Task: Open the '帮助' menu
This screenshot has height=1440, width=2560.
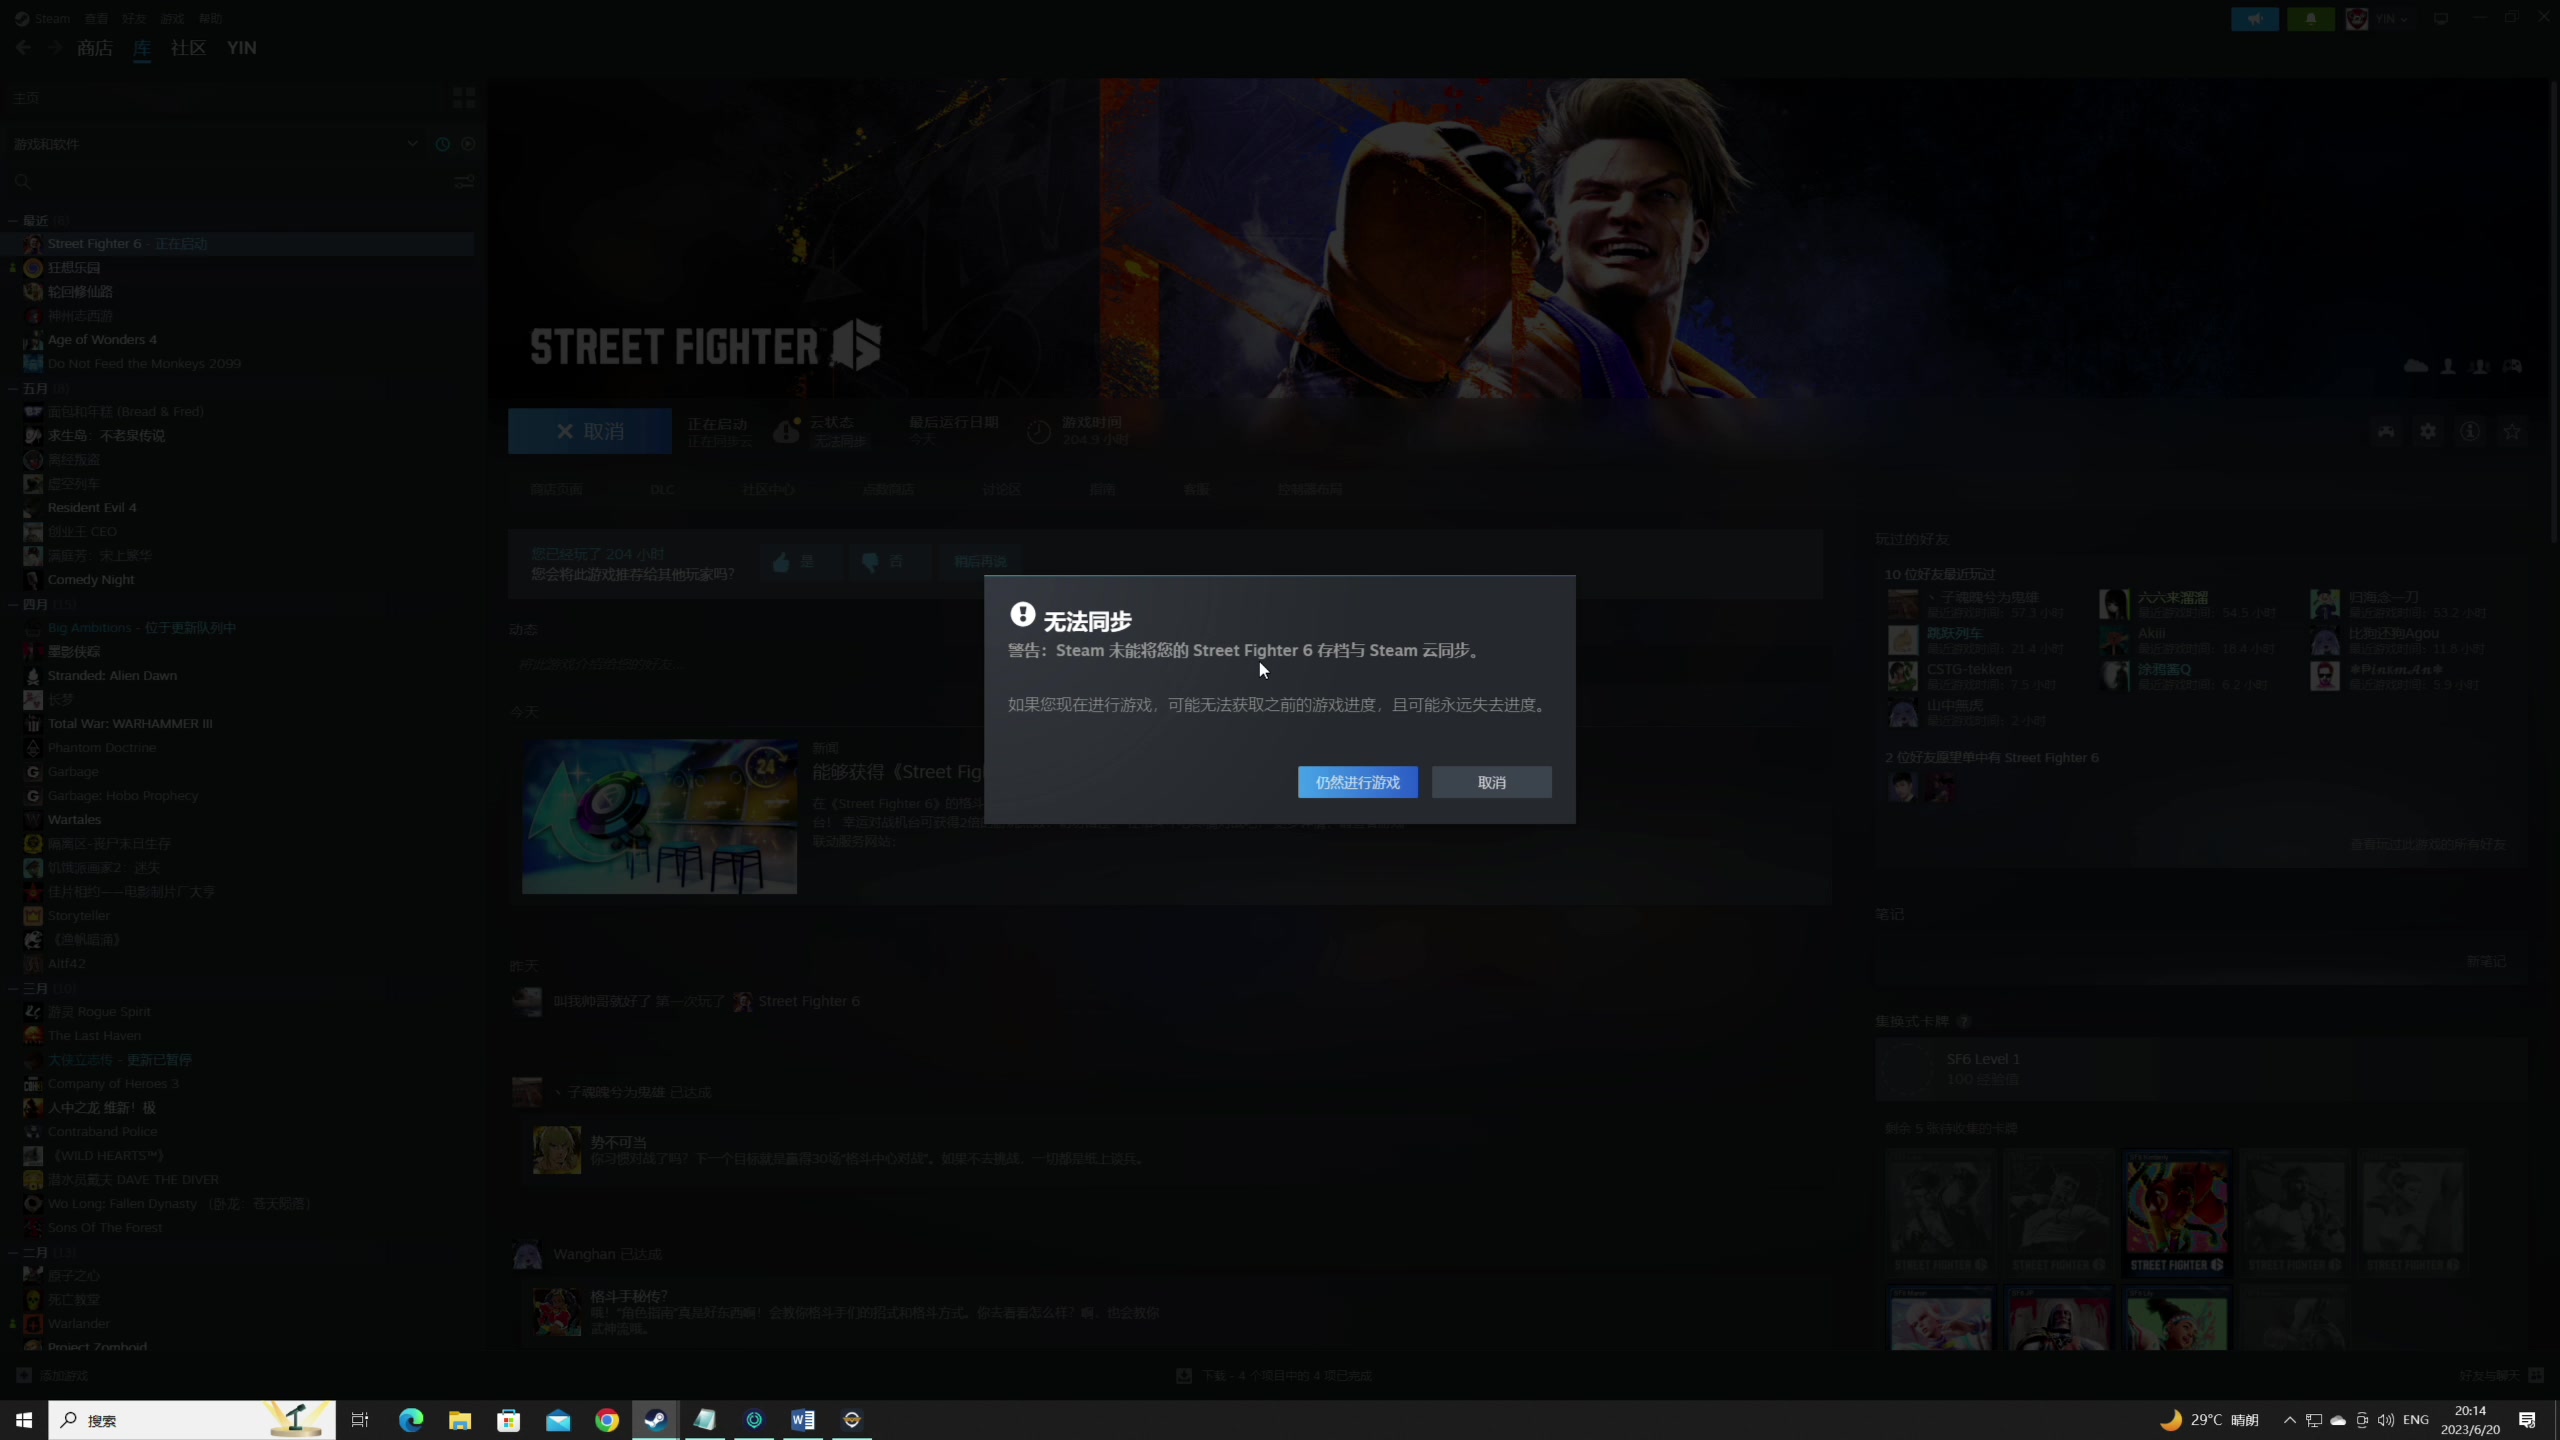Action: [x=210, y=19]
